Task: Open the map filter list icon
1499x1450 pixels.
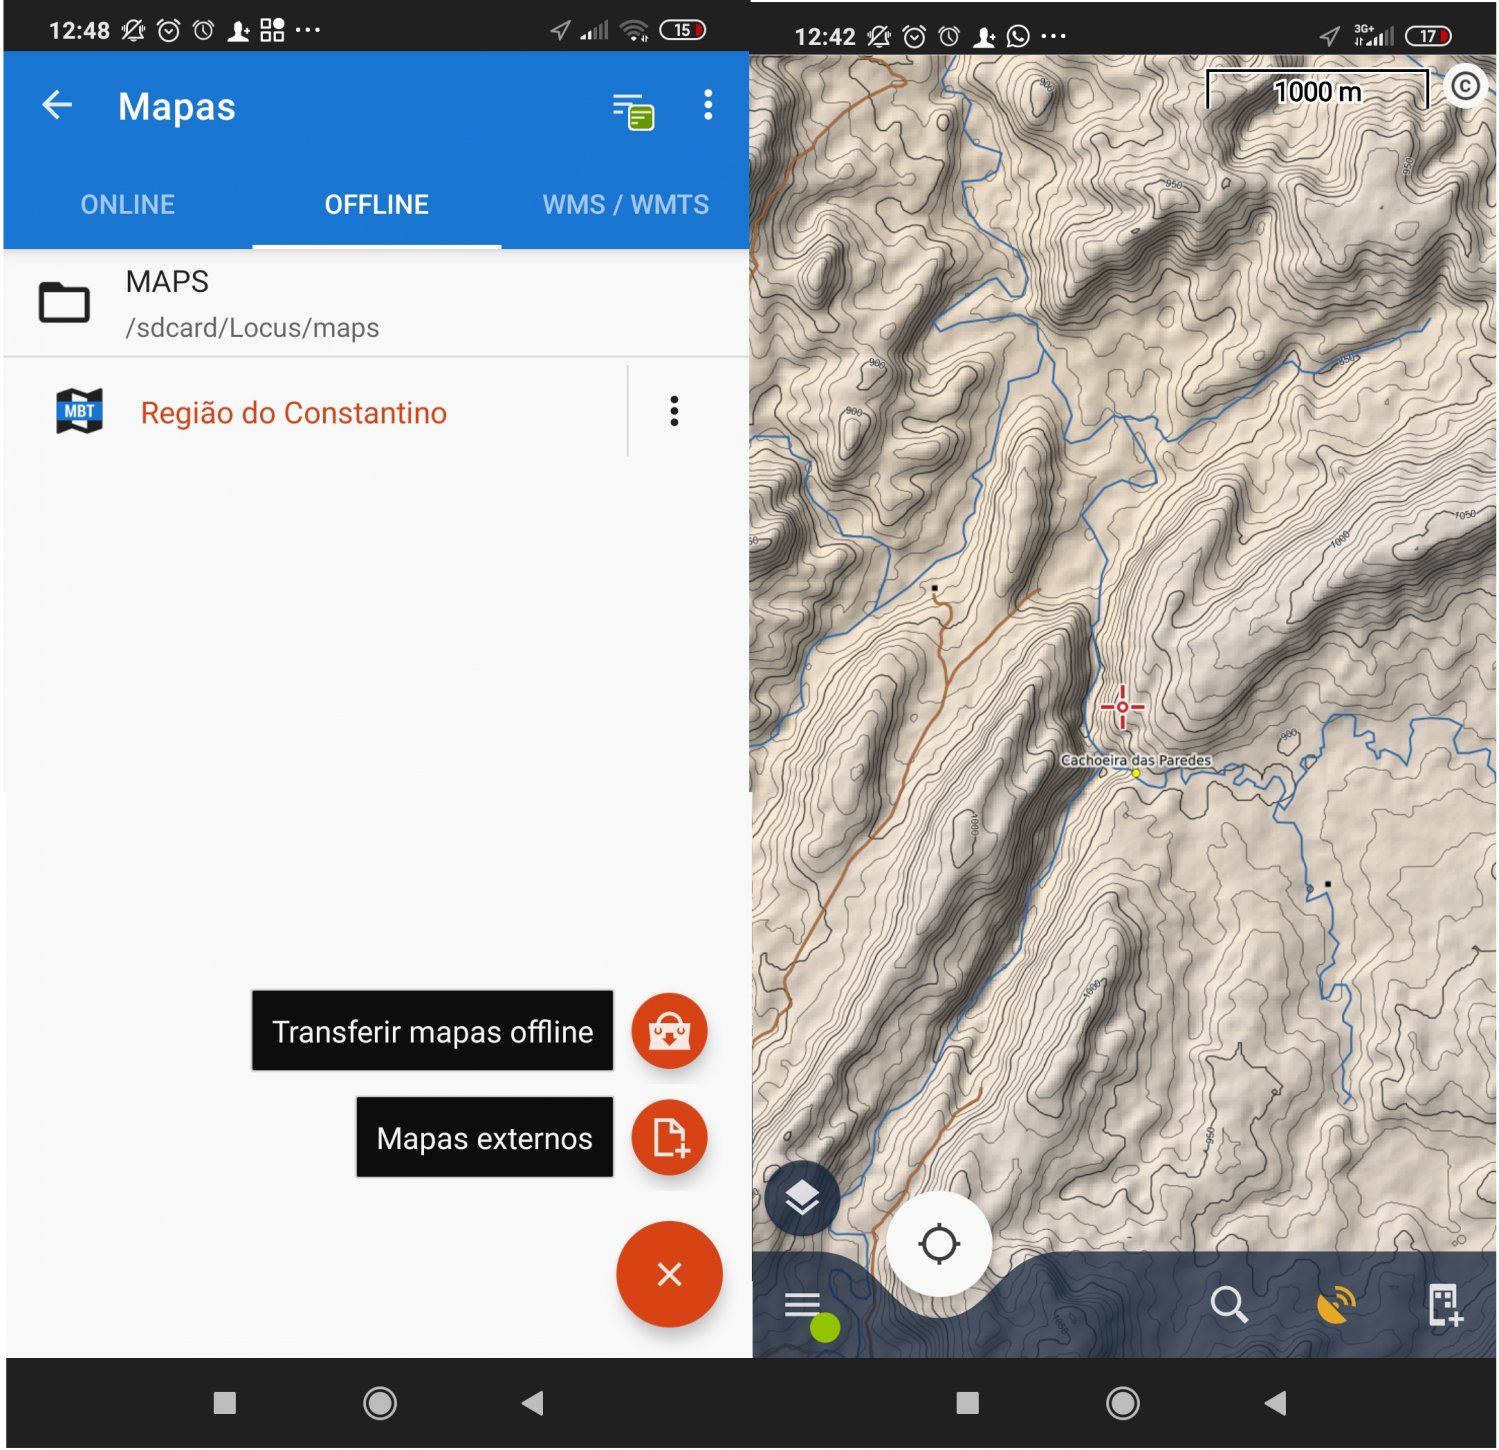Action: (633, 110)
